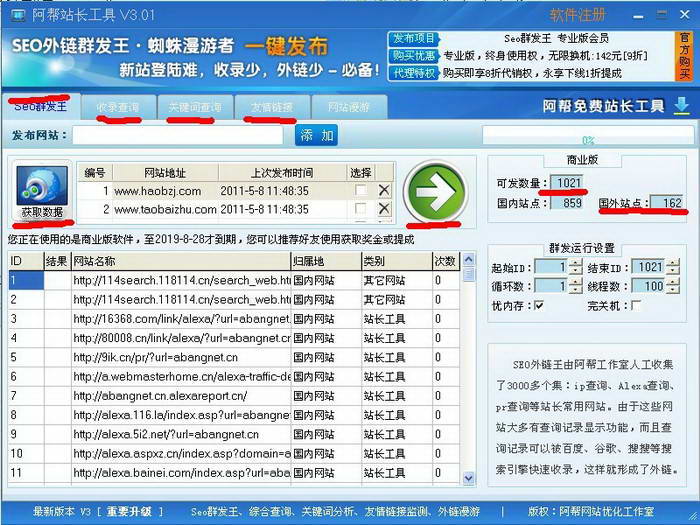This screenshot has width=700, height=525.
Task: Select row 5 with 9ik.cn URL
Action: [234, 357]
